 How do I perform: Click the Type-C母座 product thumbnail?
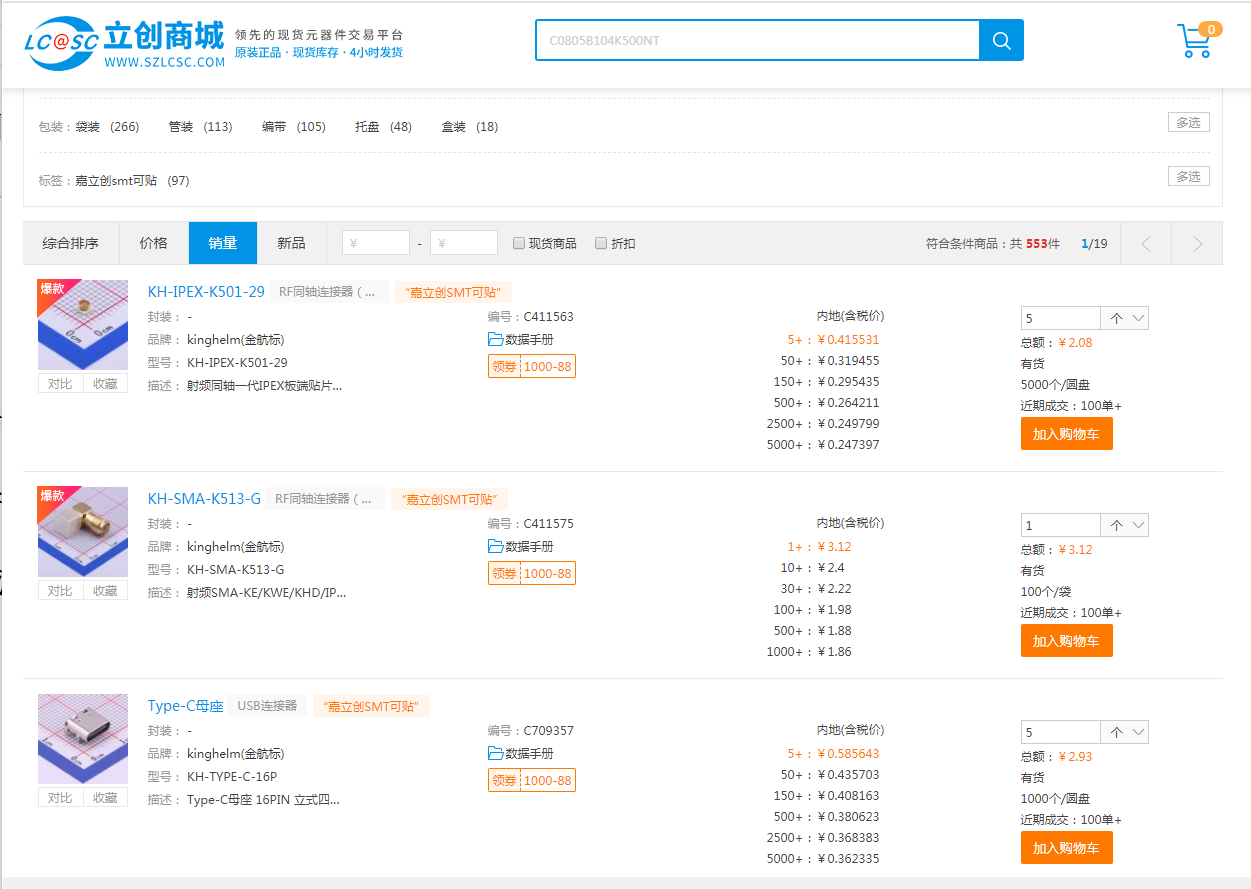[83, 739]
